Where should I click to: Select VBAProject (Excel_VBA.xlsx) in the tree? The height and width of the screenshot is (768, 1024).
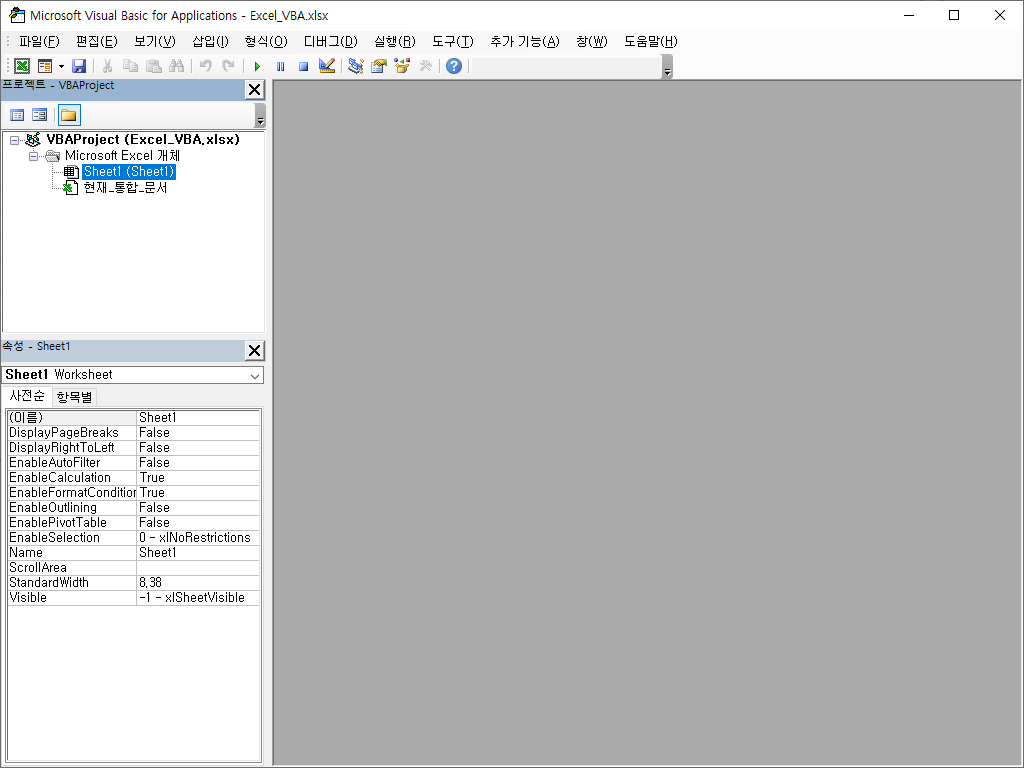[143, 140]
